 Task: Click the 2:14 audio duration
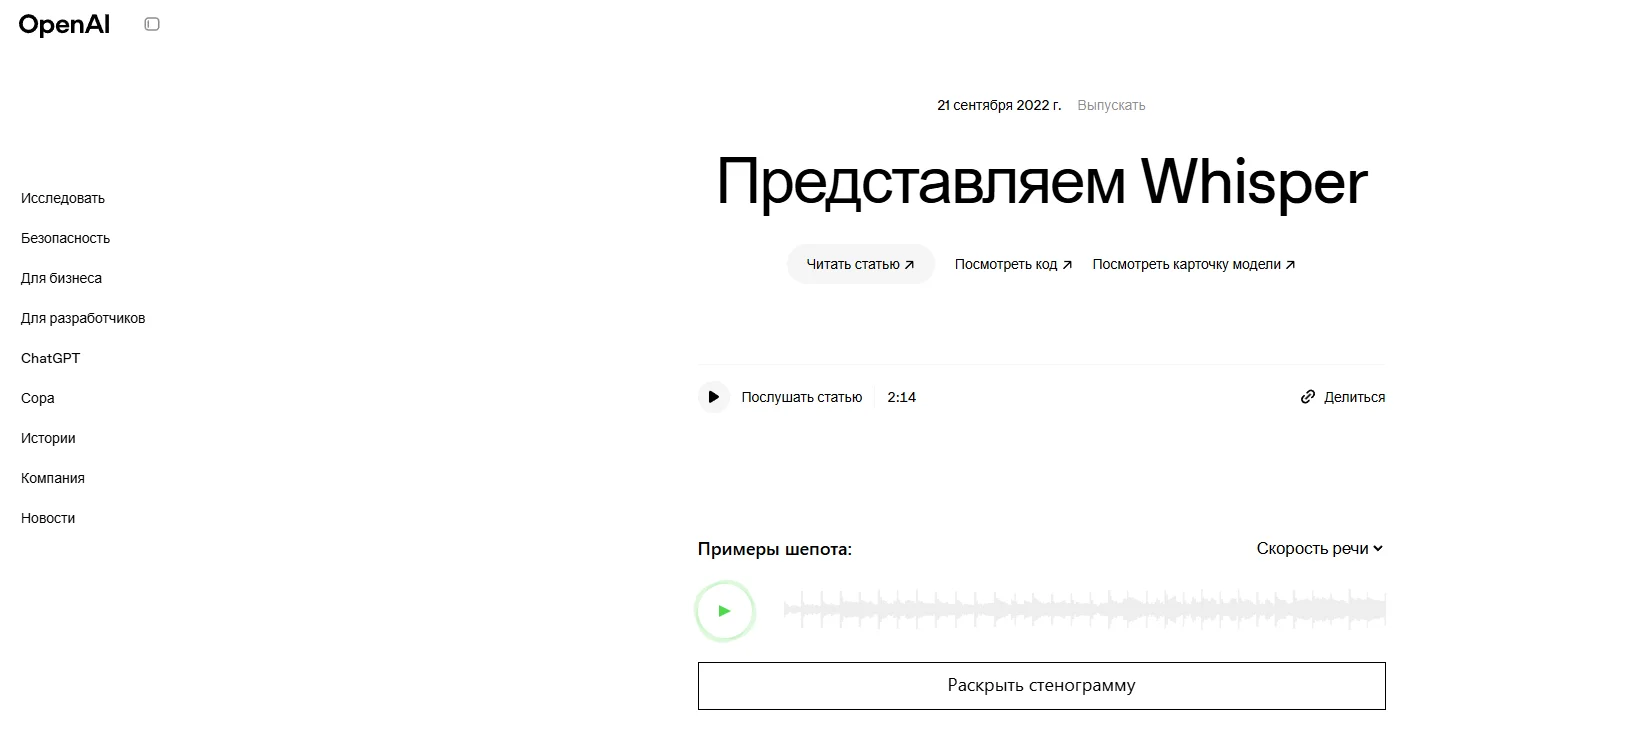[x=902, y=397]
